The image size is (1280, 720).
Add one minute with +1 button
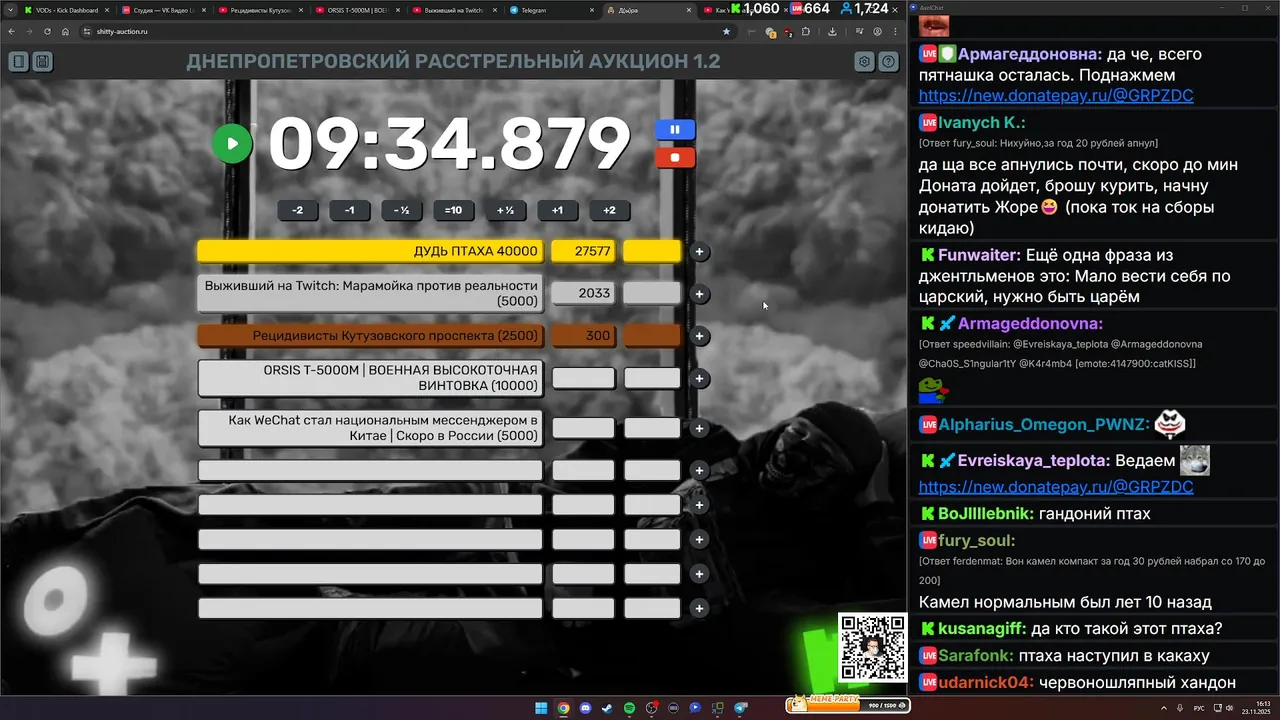[x=557, y=210]
